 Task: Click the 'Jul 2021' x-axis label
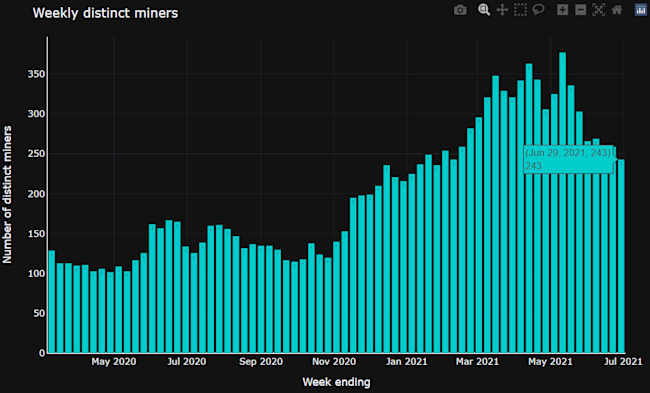point(623,362)
